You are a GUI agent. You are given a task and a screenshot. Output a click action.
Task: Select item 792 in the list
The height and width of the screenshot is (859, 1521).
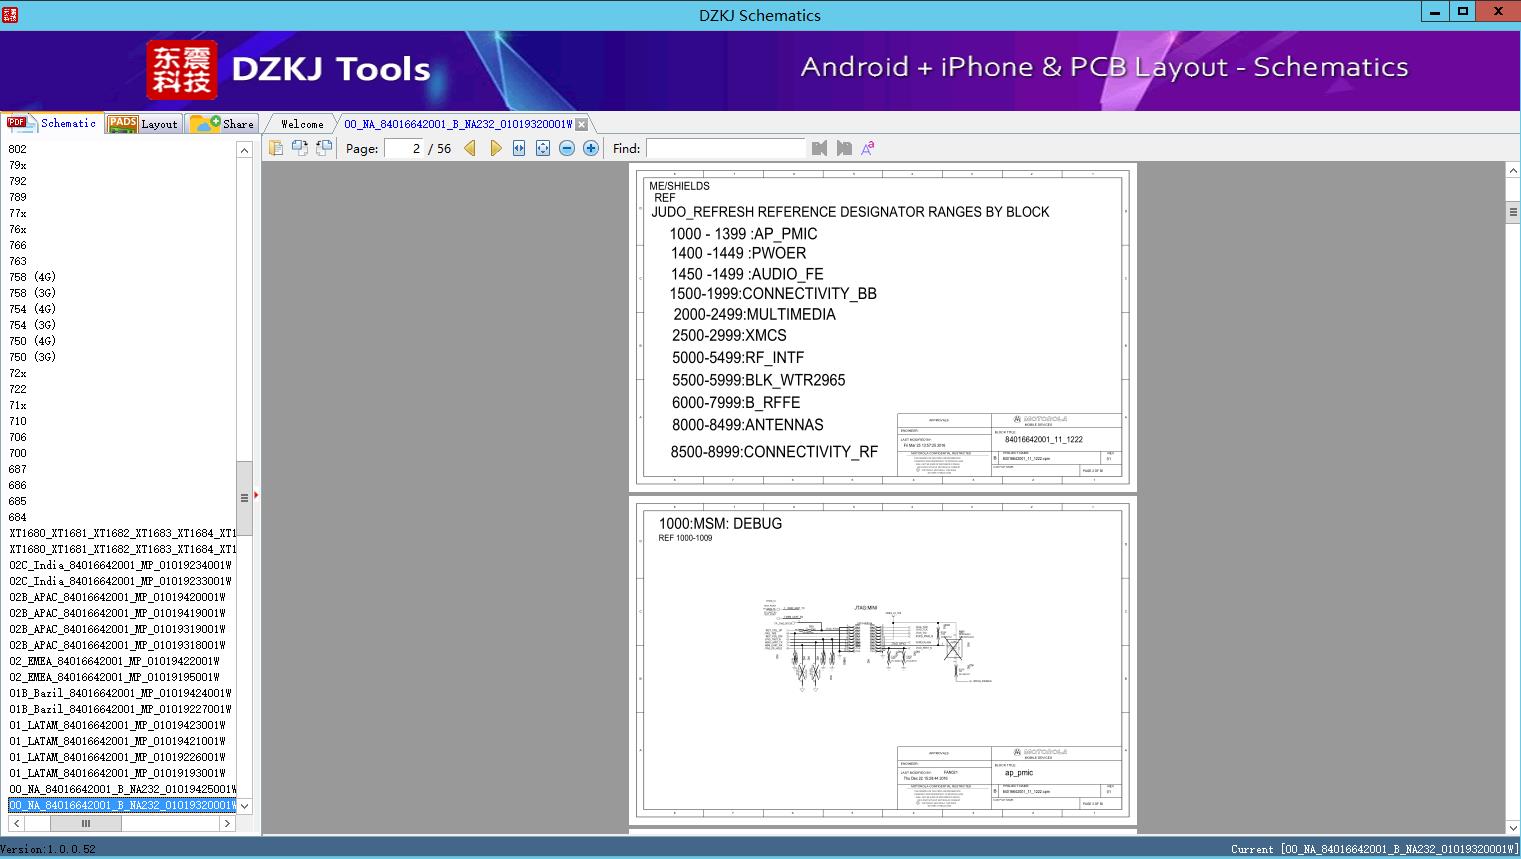tap(18, 181)
